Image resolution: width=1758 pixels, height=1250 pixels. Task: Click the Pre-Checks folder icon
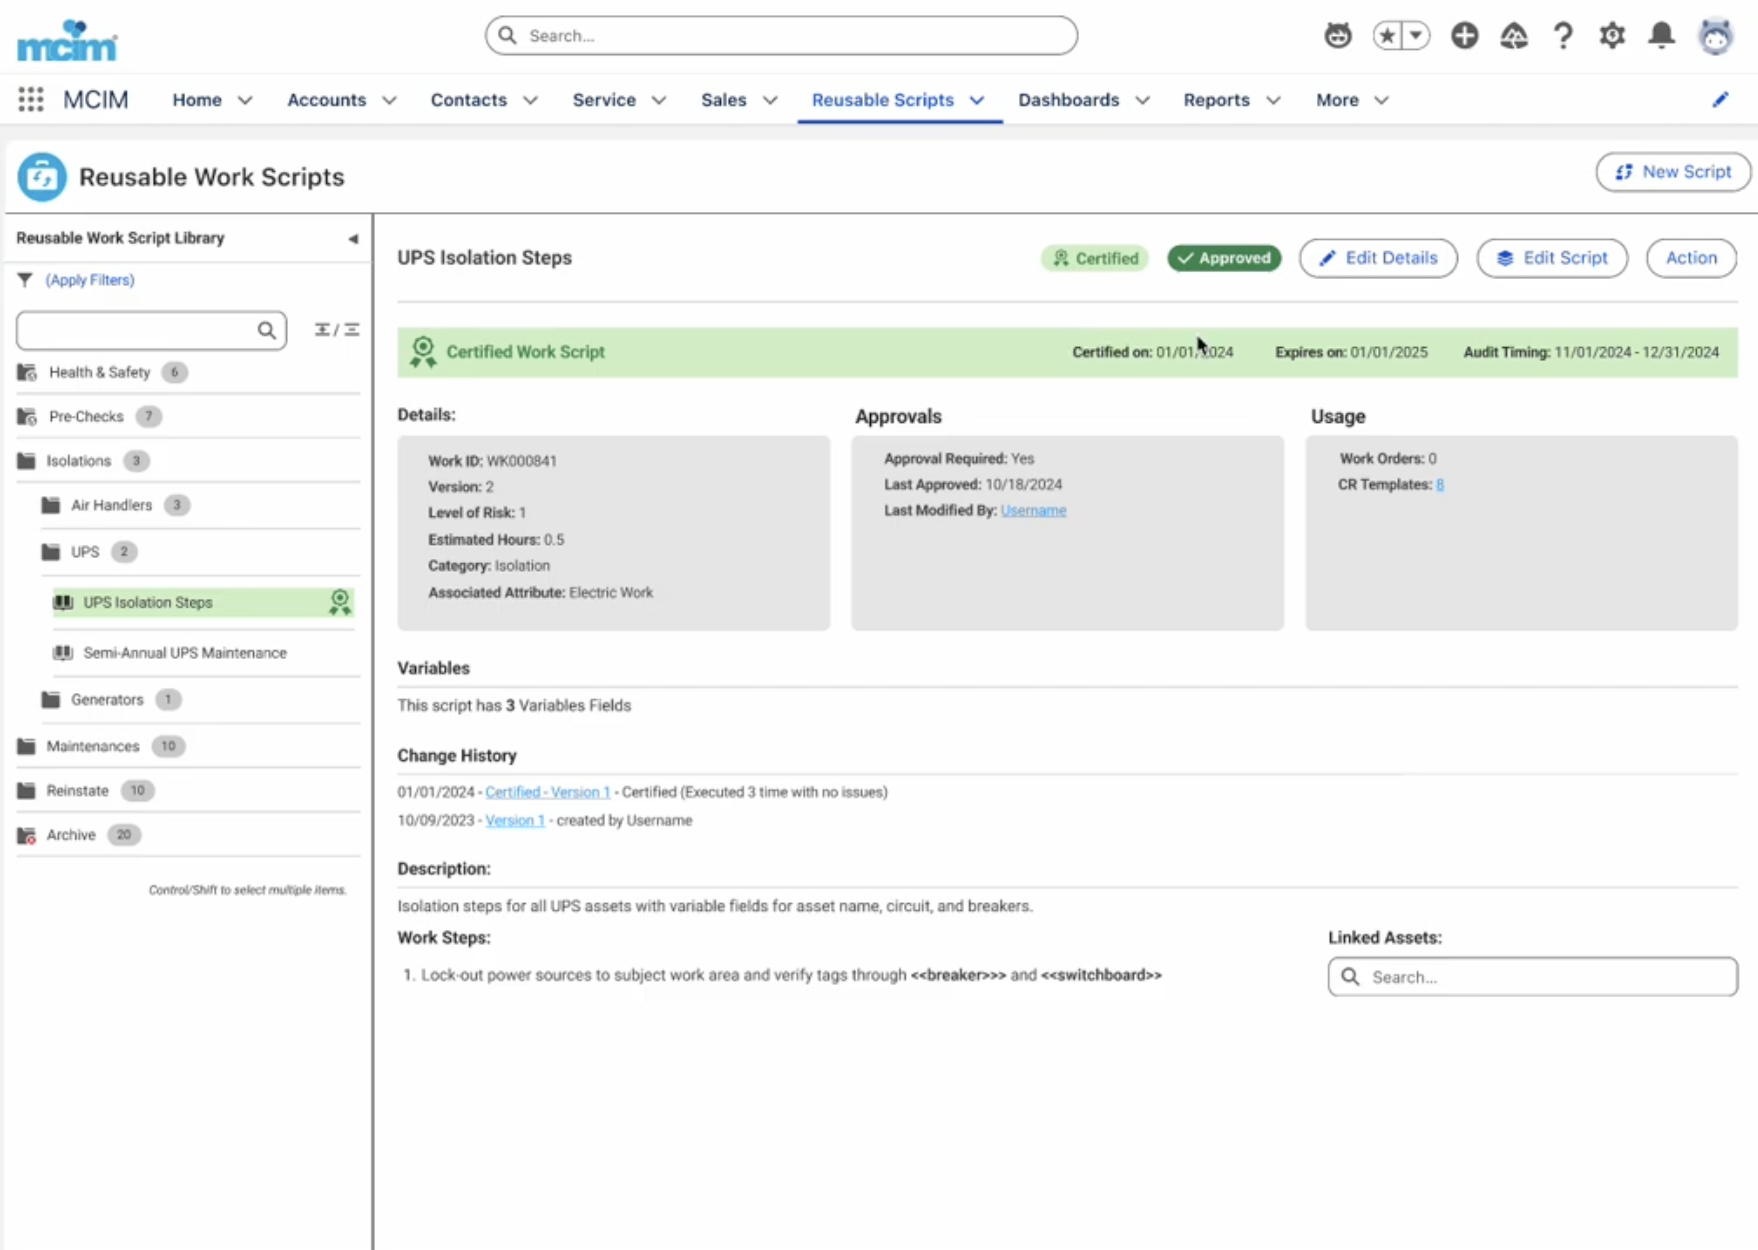click(27, 417)
